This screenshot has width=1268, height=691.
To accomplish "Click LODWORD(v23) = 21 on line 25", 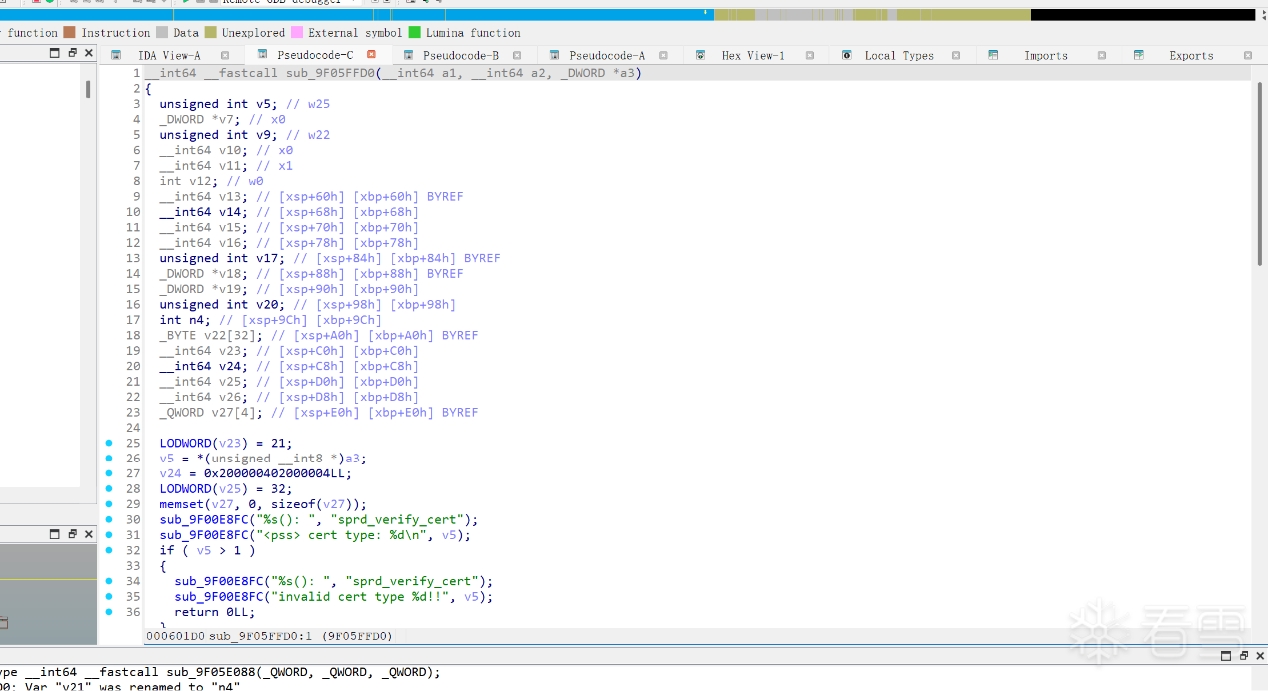I will (x=226, y=443).
